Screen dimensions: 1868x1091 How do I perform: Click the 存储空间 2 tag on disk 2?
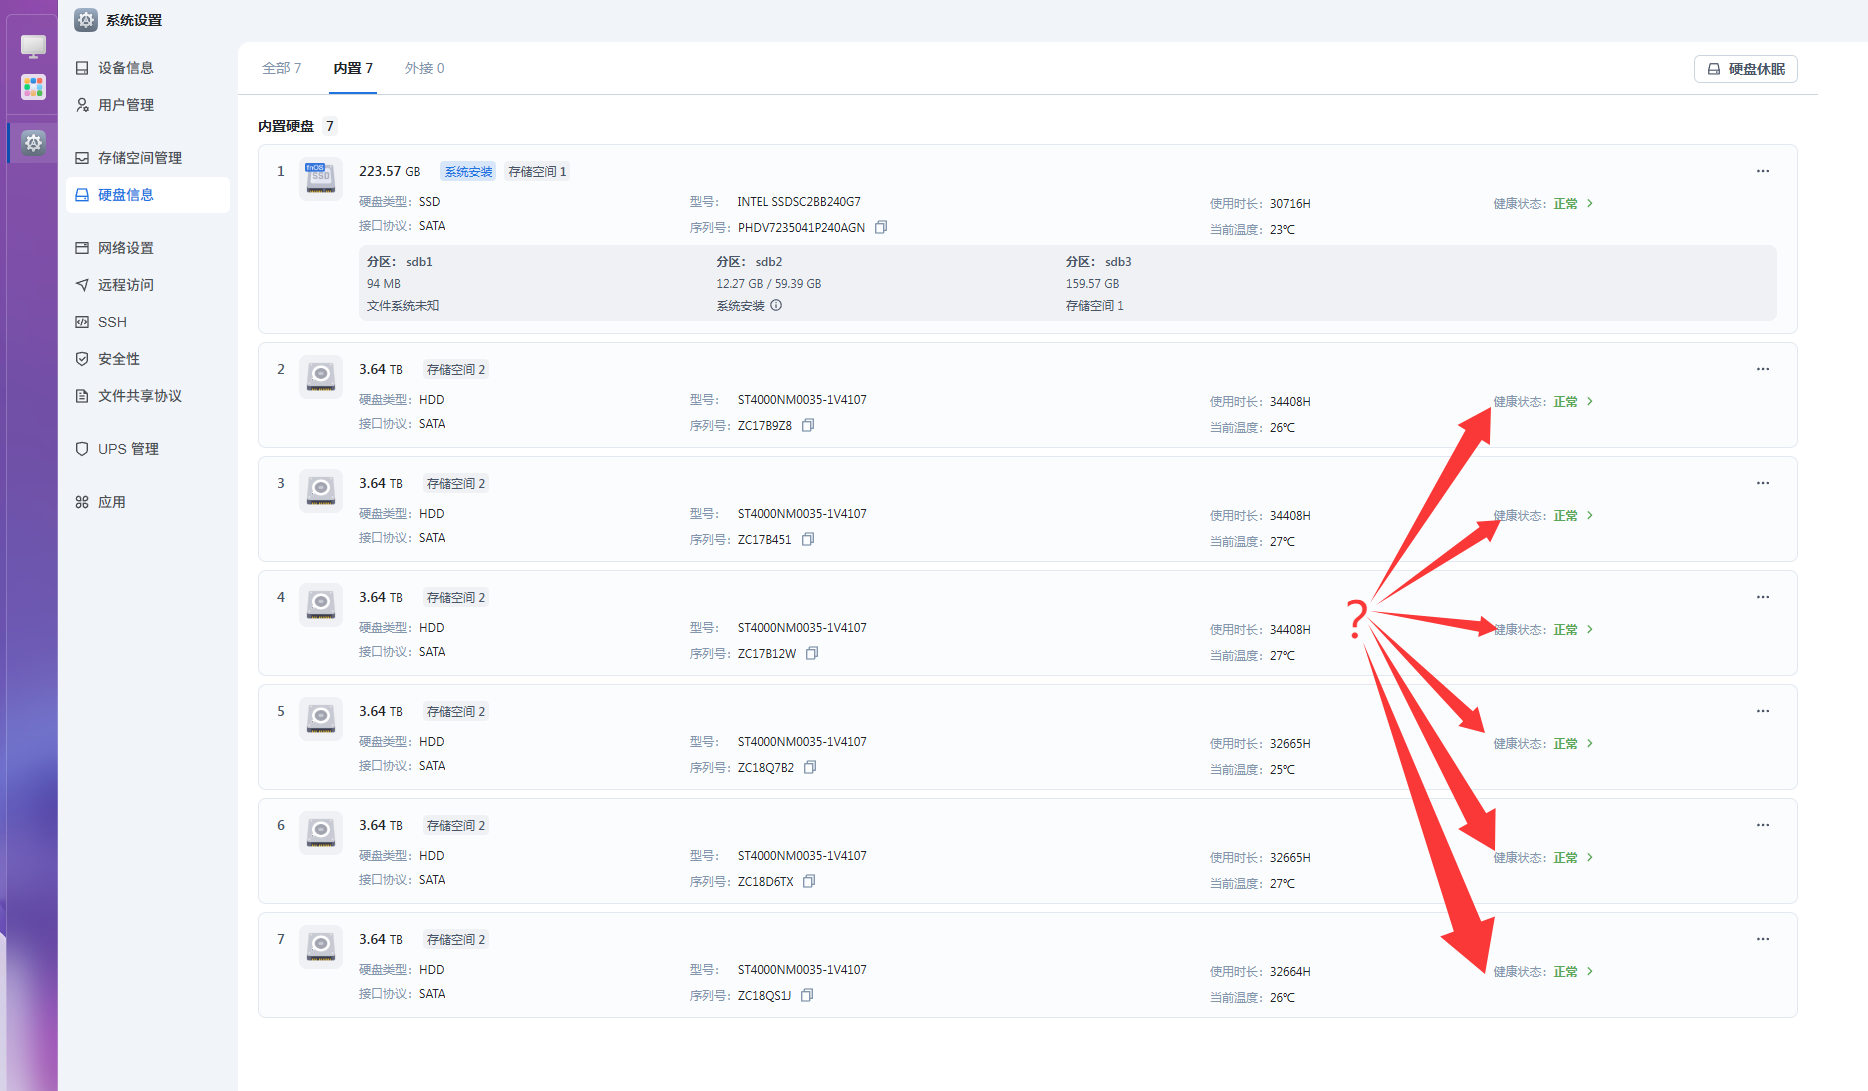[456, 370]
